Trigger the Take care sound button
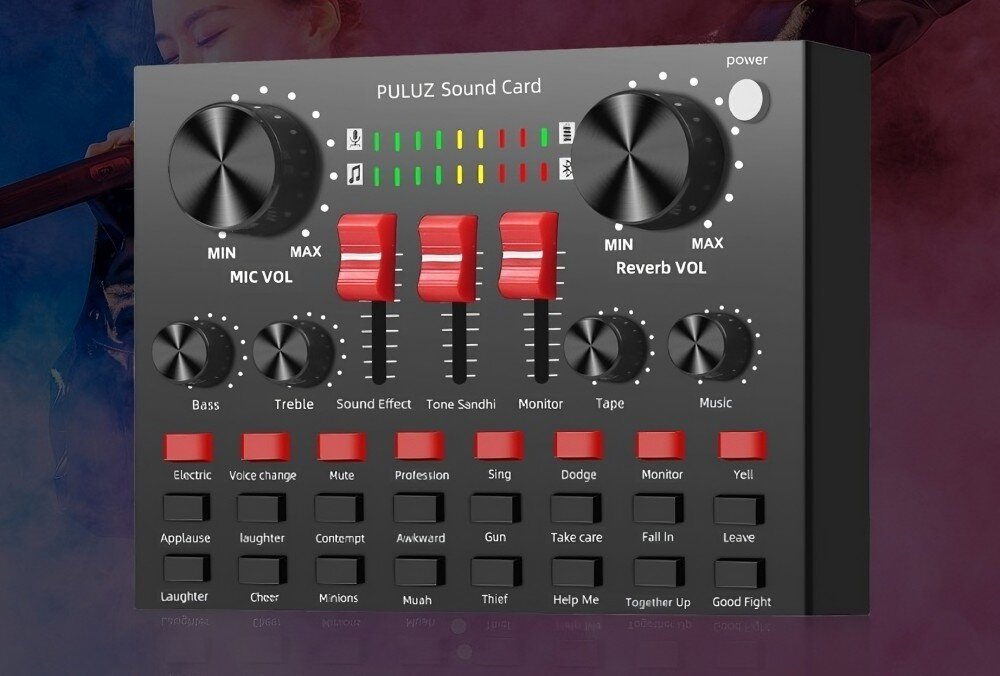Viewport: 1000px width, 676px height. click(576, 508)
